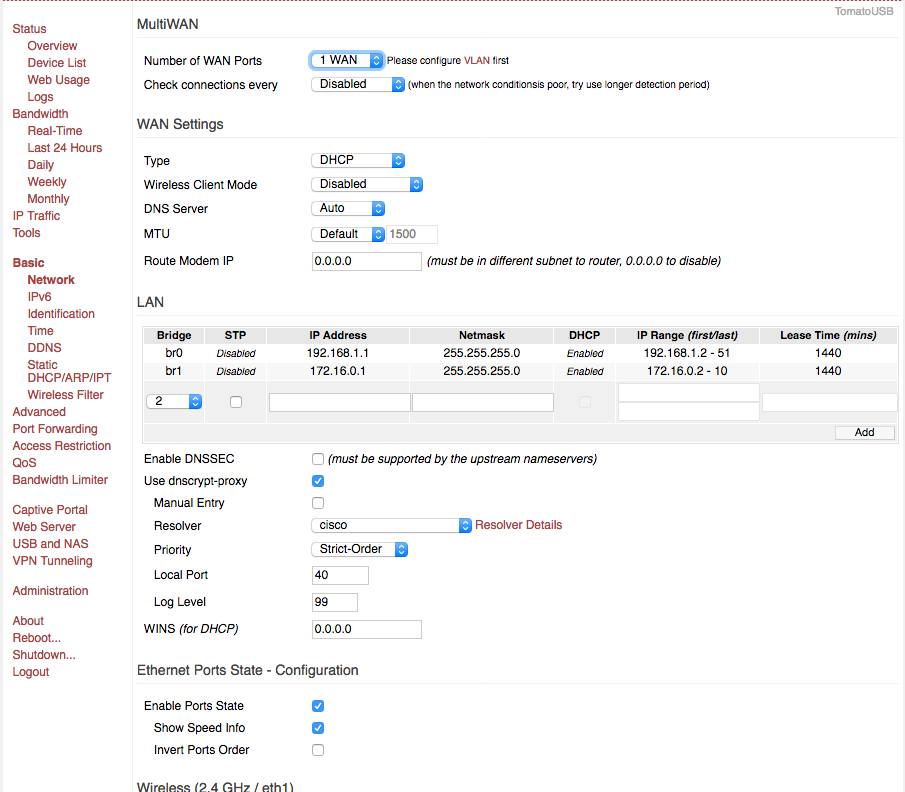Expand the Strict-Order Priority dropdown

(x=358, y=548)
